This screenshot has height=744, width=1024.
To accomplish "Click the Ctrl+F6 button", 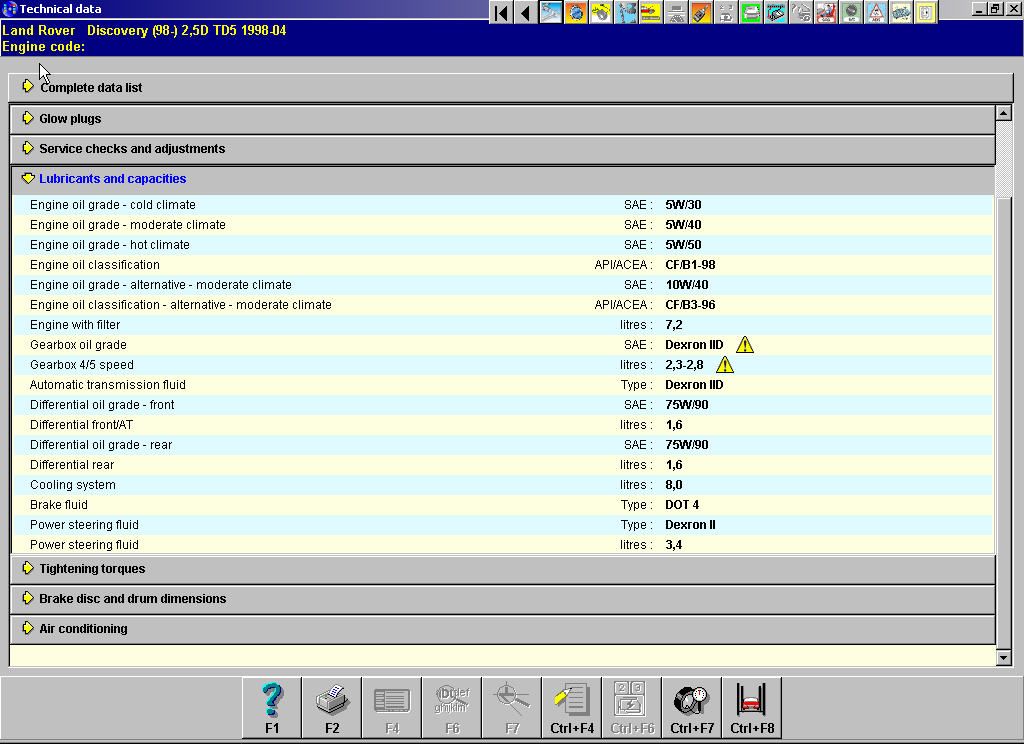I will tap(632, 708).
